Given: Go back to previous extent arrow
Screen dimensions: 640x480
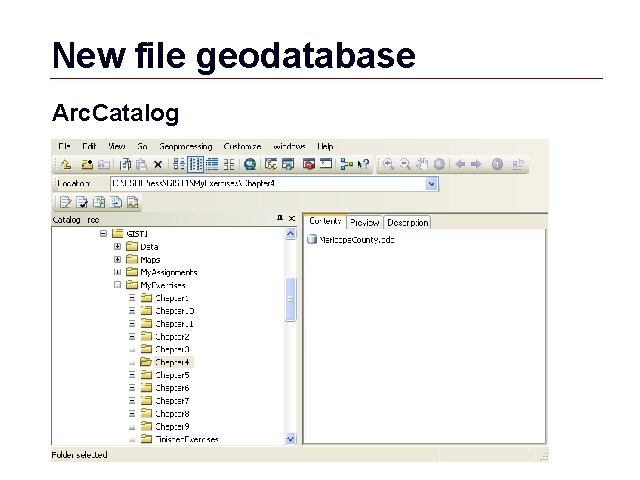Looking at the screenshot, I should (460, 164).
